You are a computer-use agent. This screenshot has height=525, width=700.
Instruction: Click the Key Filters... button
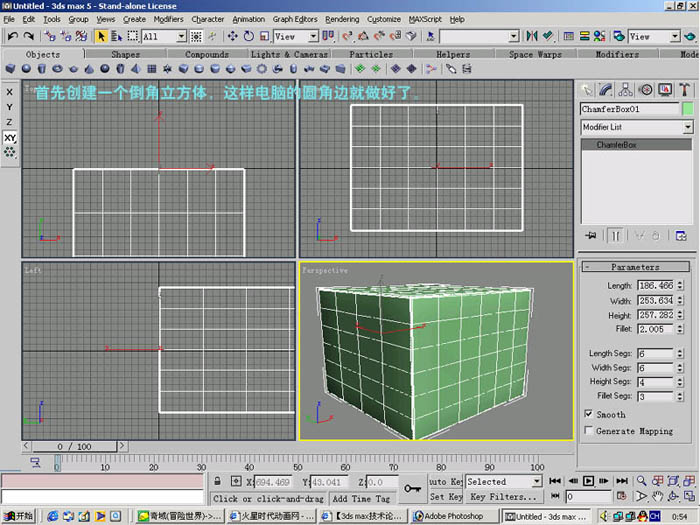click(x=503, y=496)
